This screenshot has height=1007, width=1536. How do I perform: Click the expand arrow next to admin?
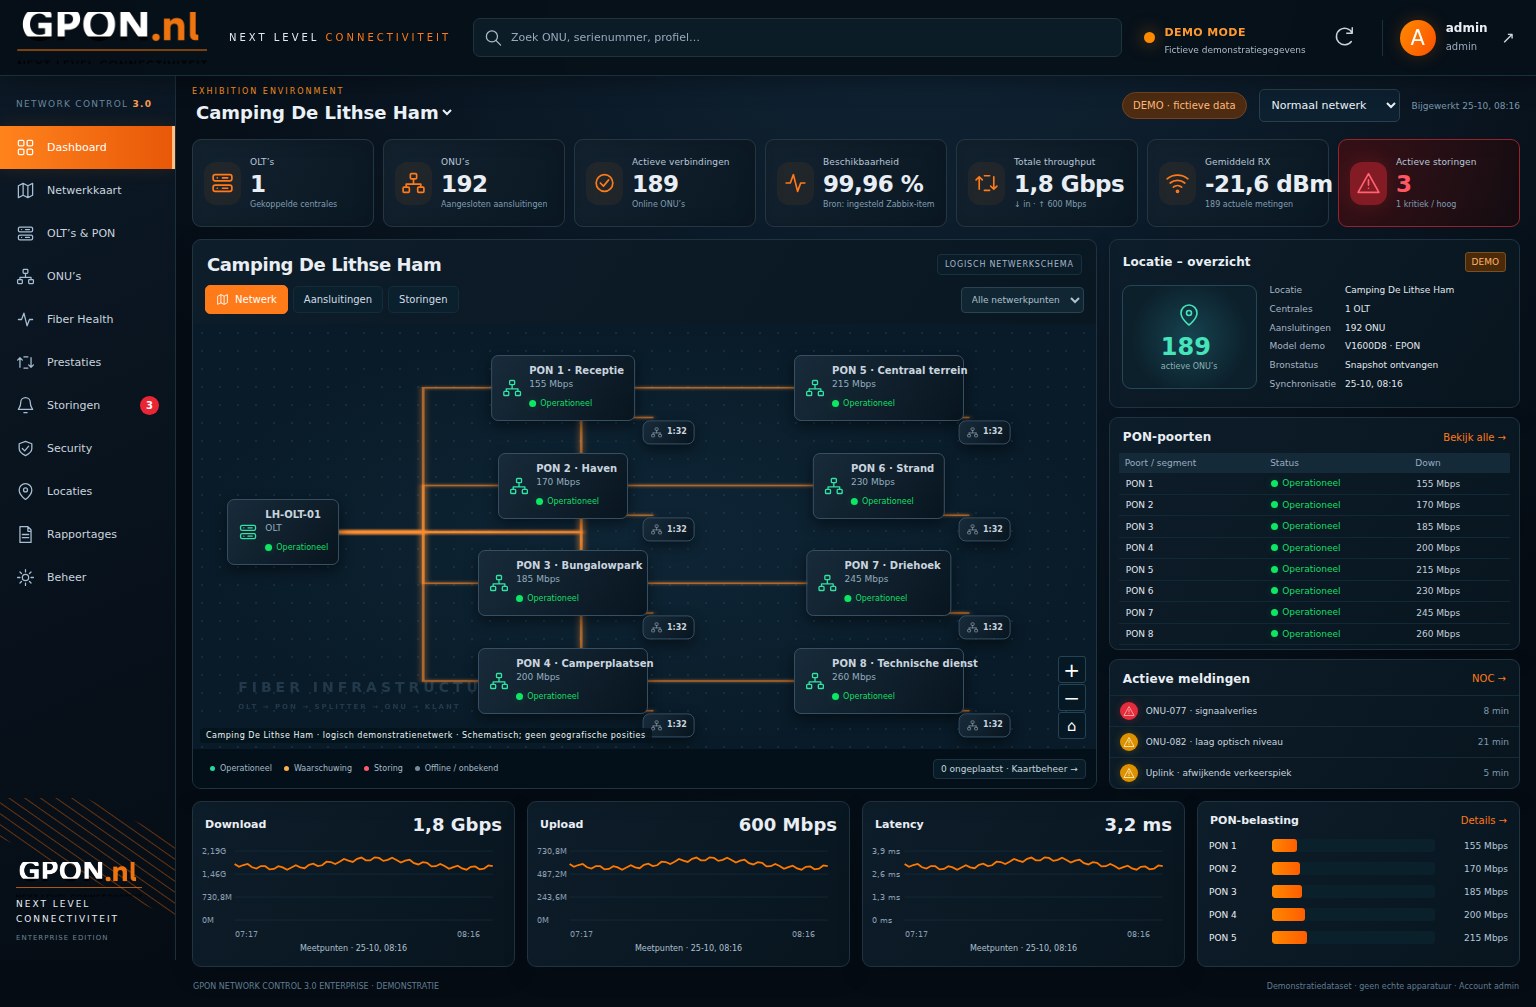[x=1508, y=38]
